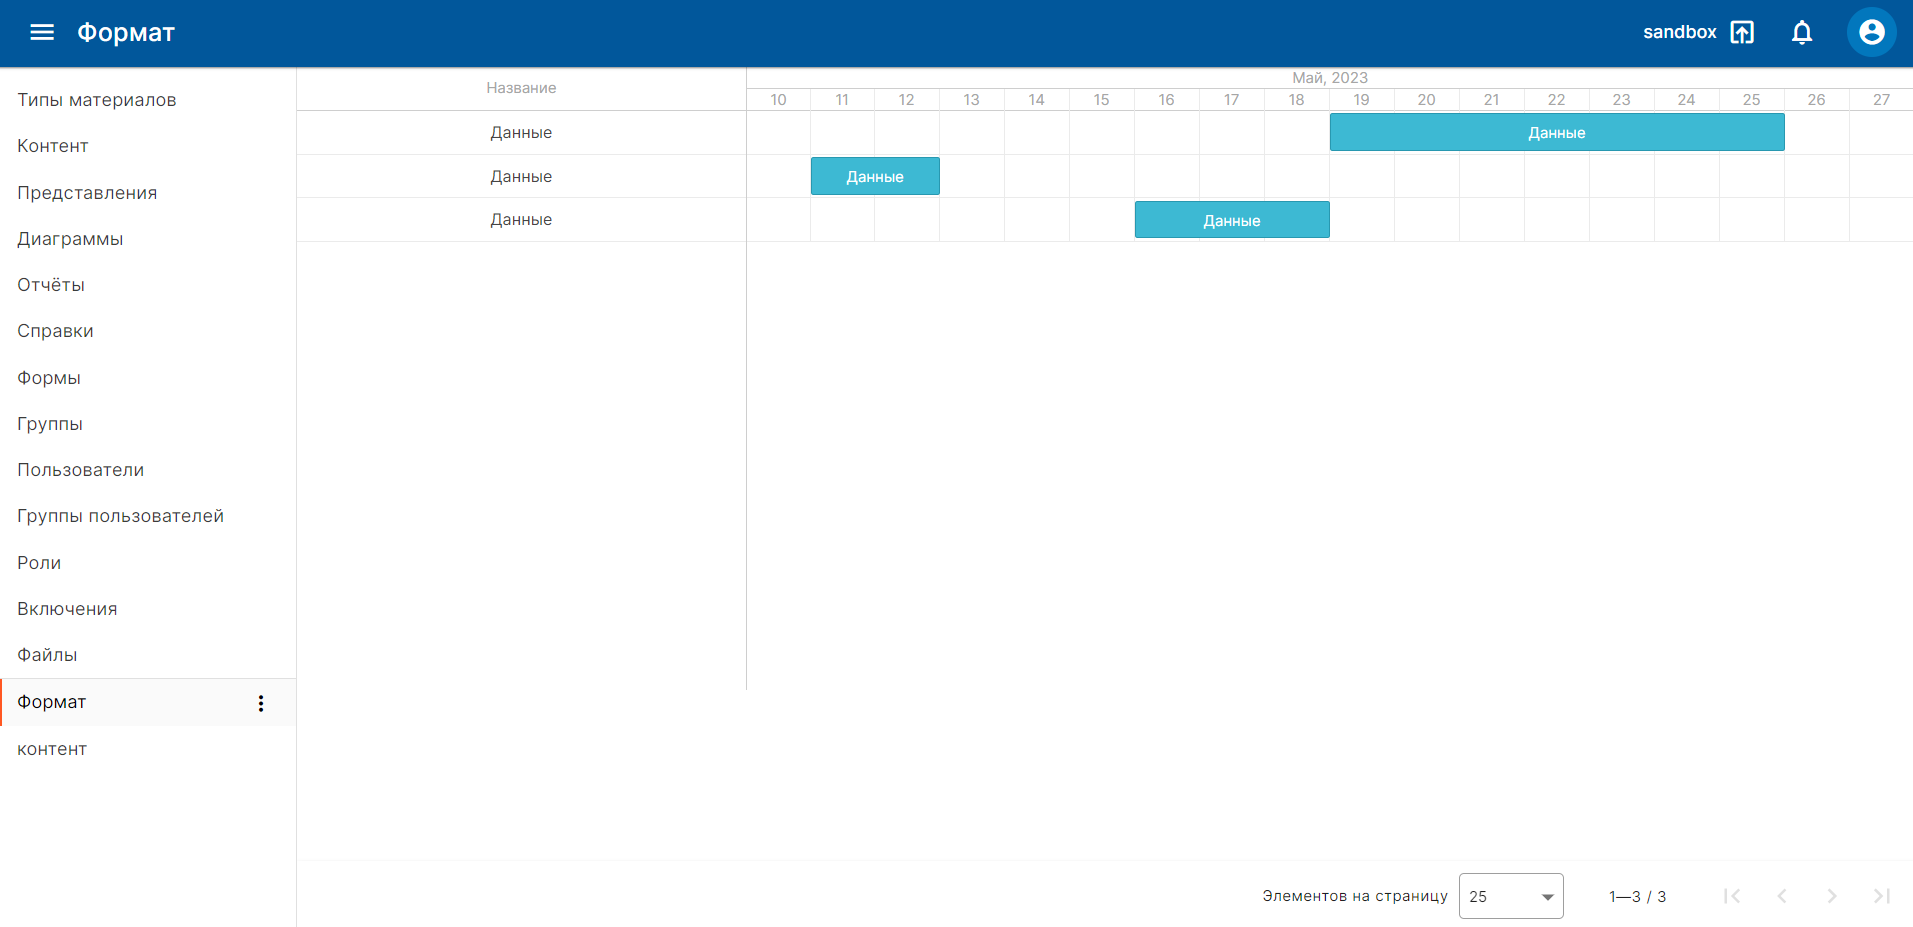Click the Название column header

(521, 88)
